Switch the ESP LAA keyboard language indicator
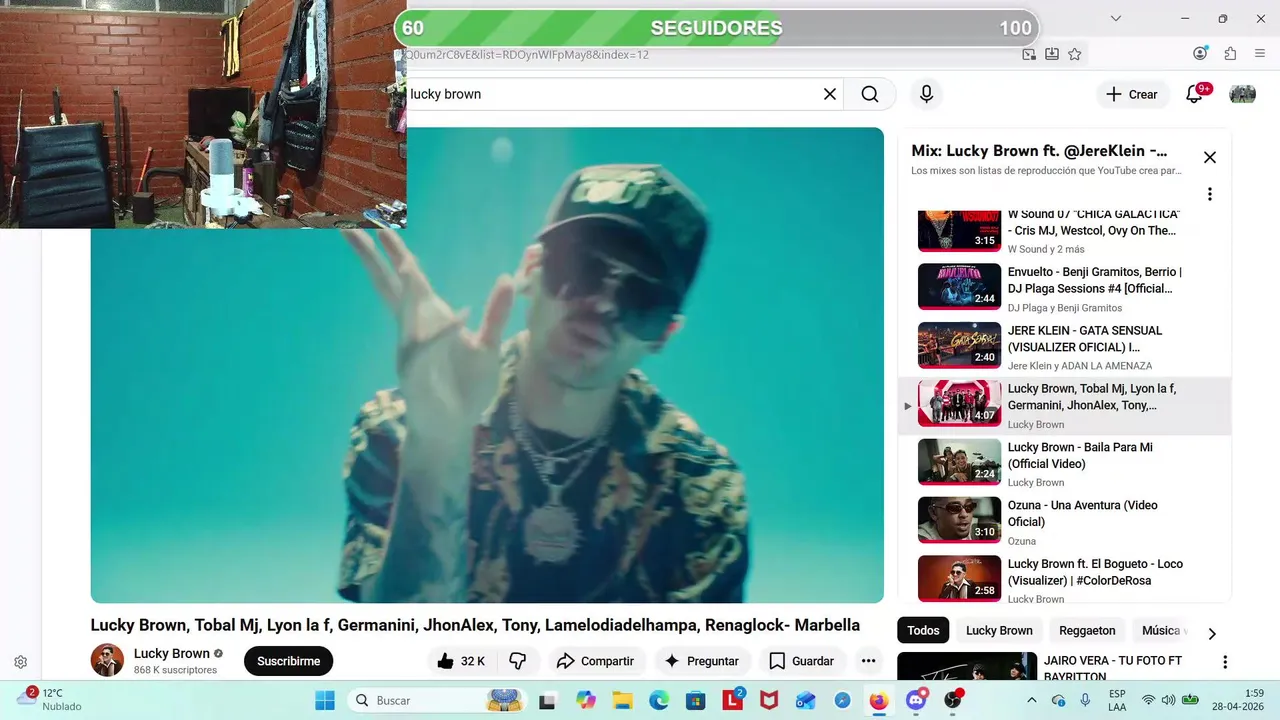 point(1117,700)
